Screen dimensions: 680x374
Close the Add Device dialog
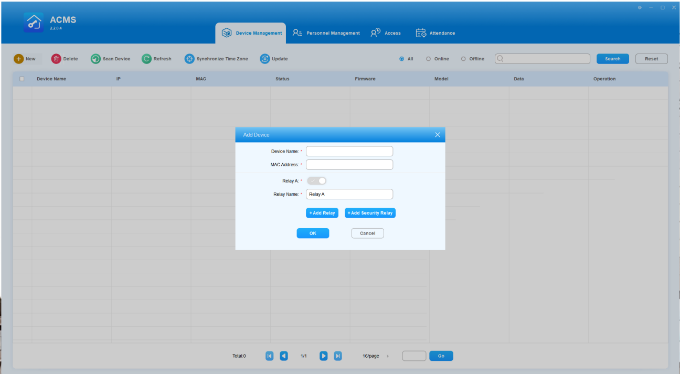[437, 135]
